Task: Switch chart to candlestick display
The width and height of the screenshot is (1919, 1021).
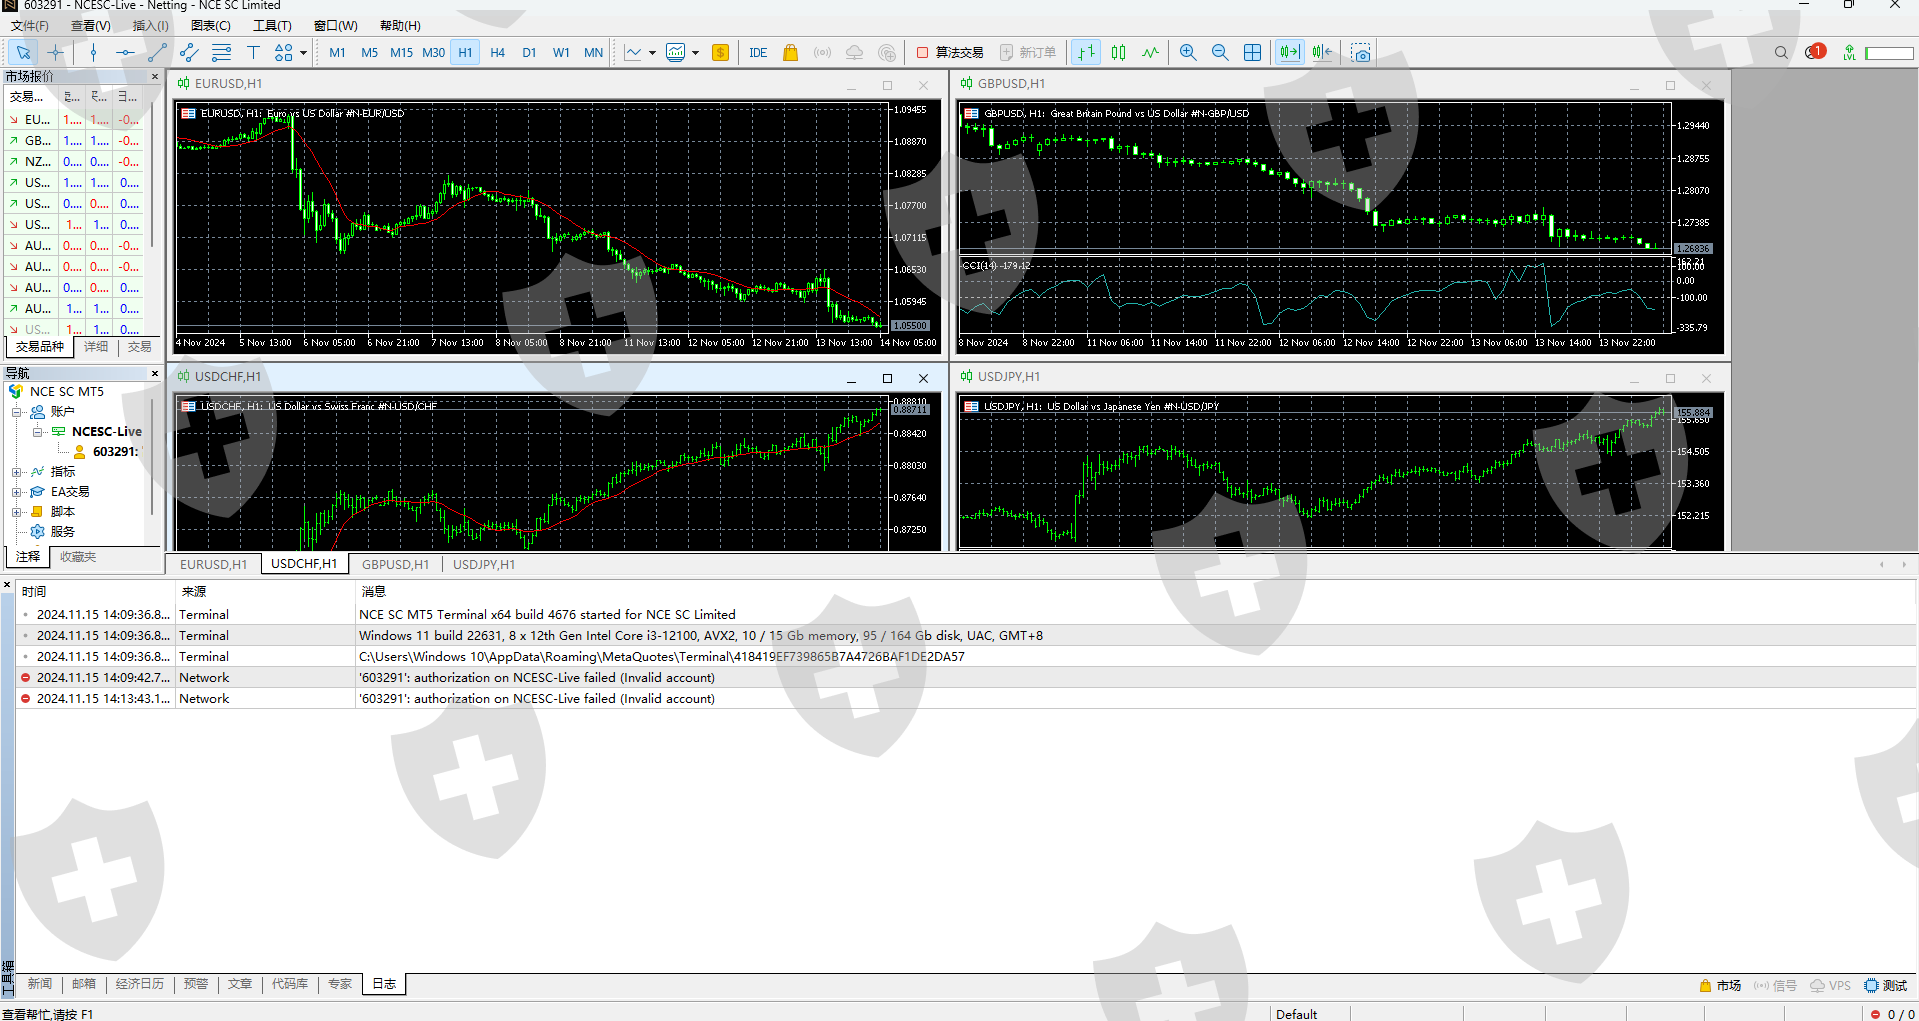Action: tap(1119, 53)
